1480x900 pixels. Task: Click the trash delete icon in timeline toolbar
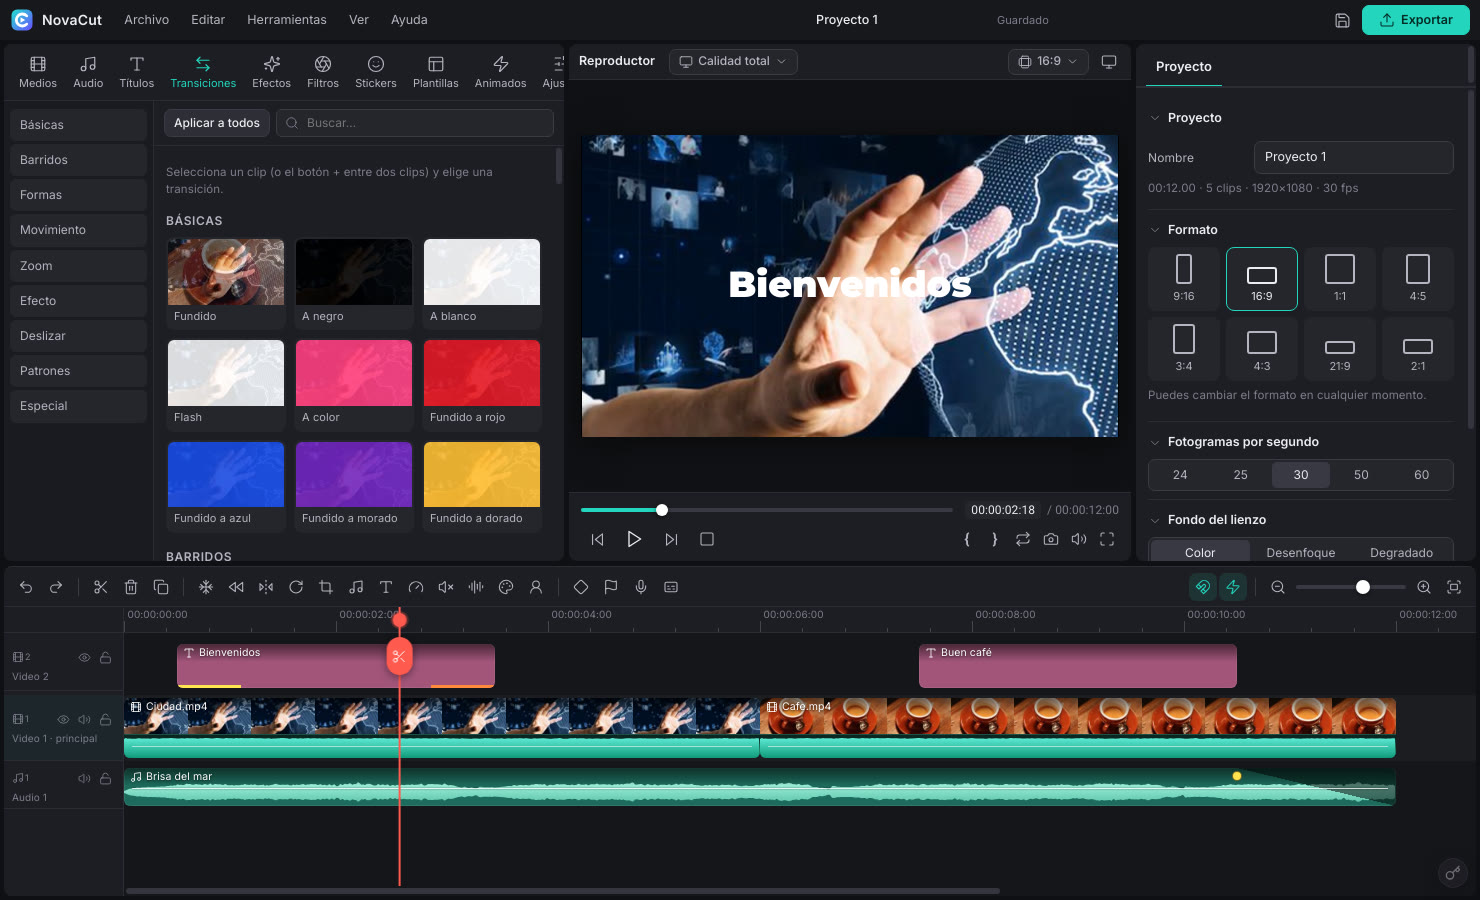click(x=130, y=587)
